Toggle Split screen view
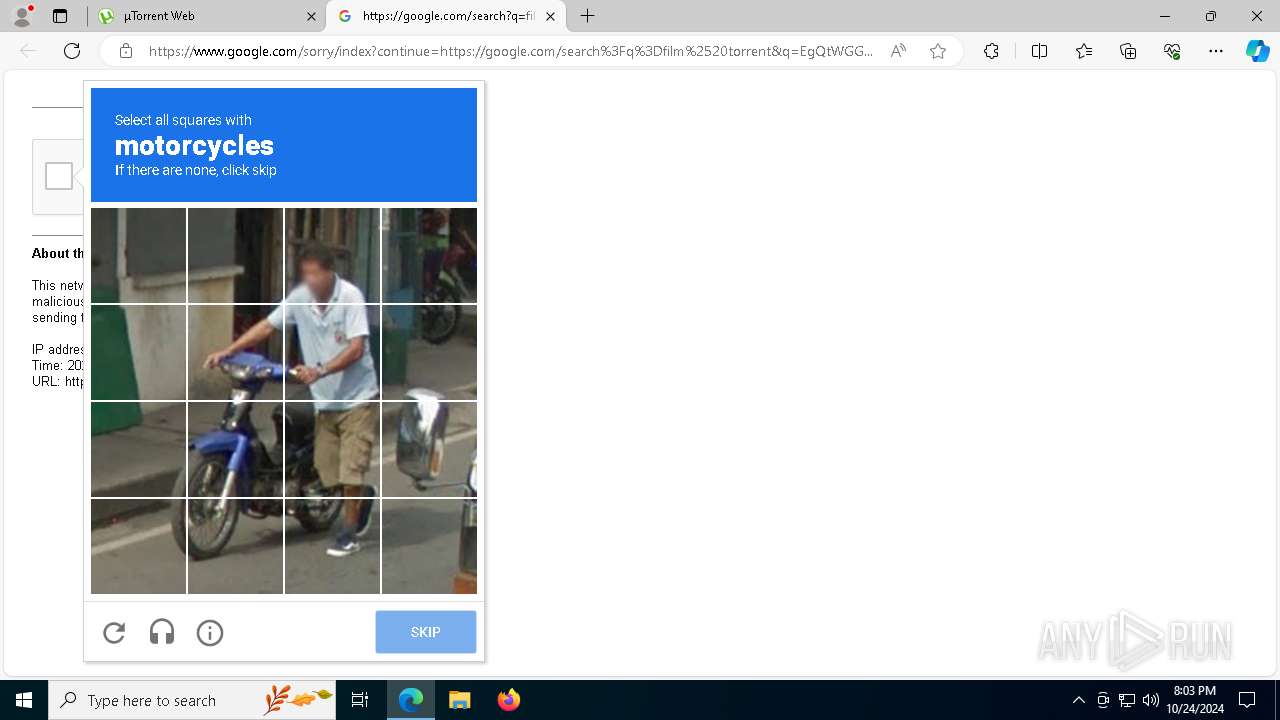1280x720 pixels. (1039, 51)
